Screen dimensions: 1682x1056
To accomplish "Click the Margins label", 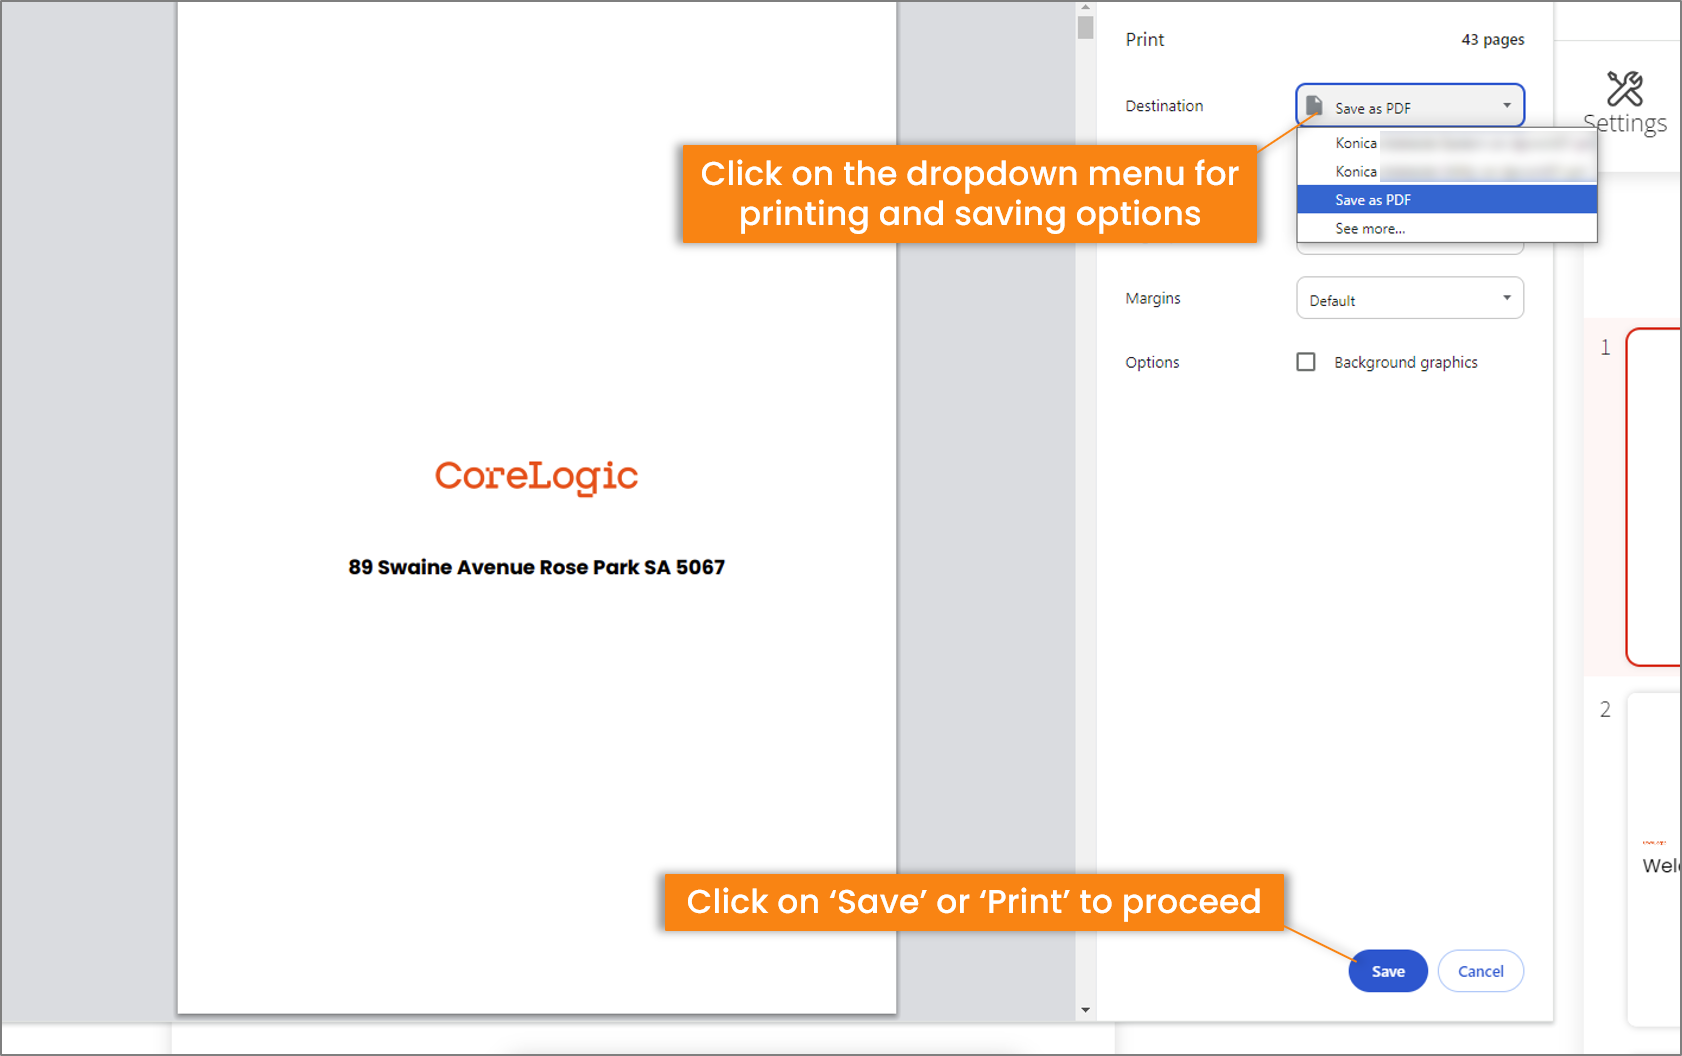I will point(1153,298).
